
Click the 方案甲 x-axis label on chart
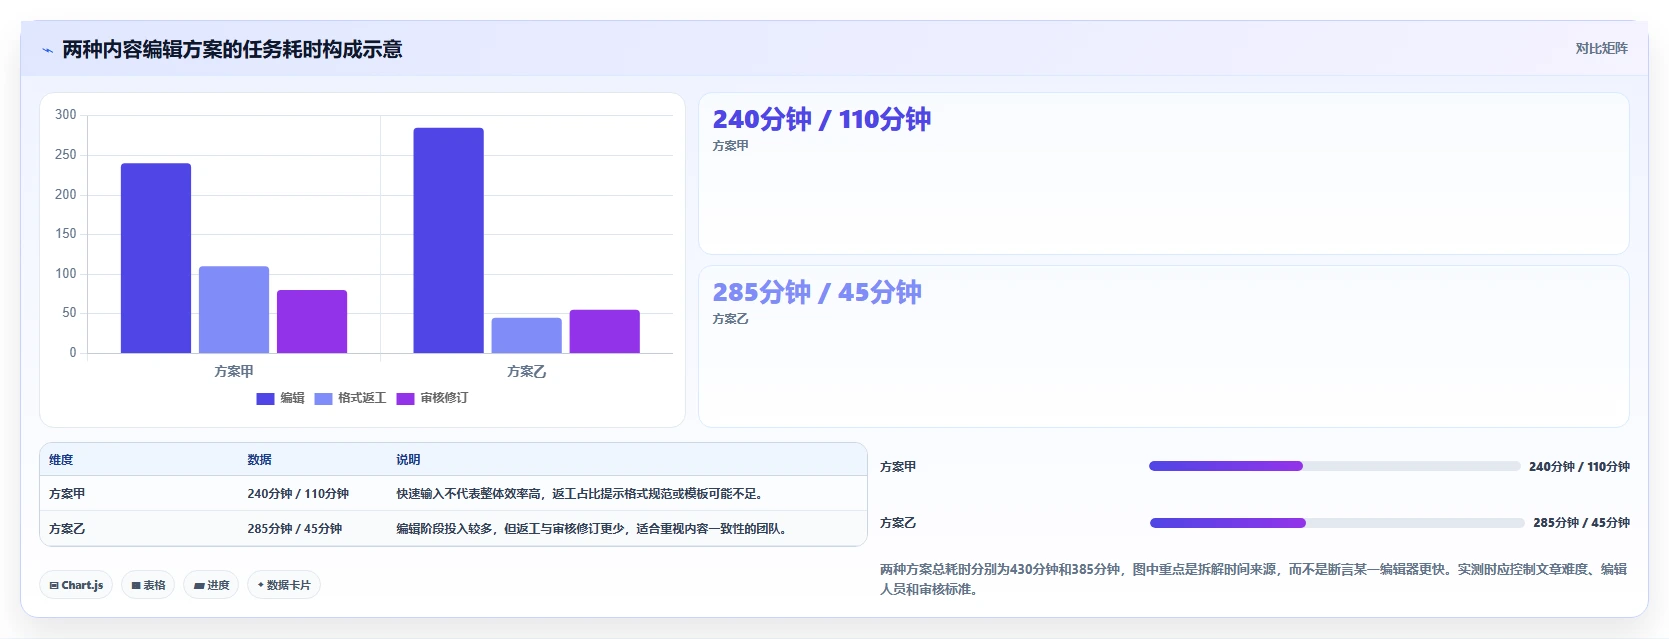(x=234, y=371)
